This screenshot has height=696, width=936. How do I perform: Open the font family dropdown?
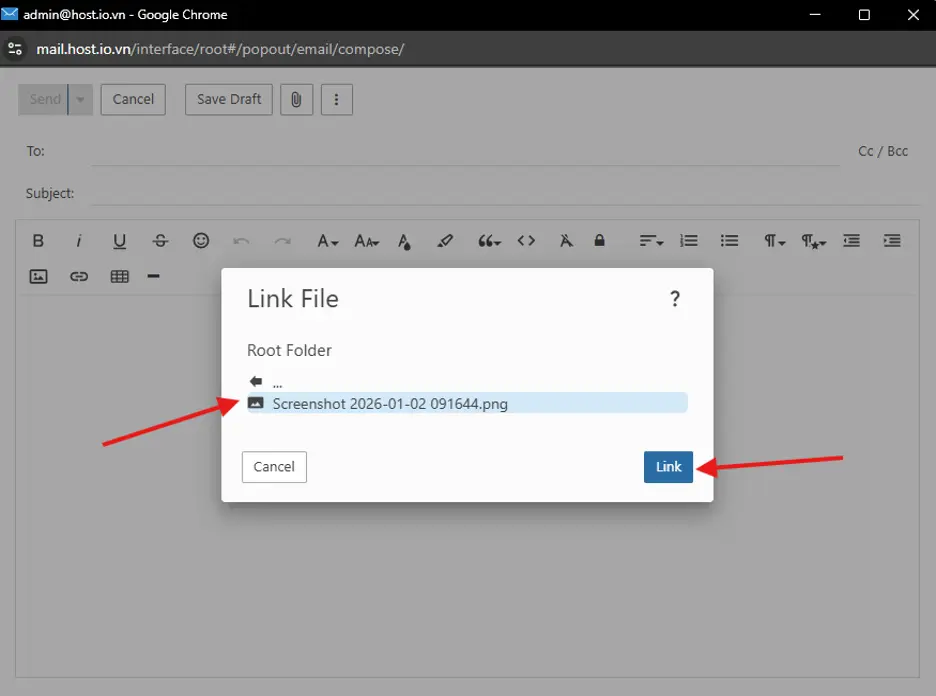point(327,241)
